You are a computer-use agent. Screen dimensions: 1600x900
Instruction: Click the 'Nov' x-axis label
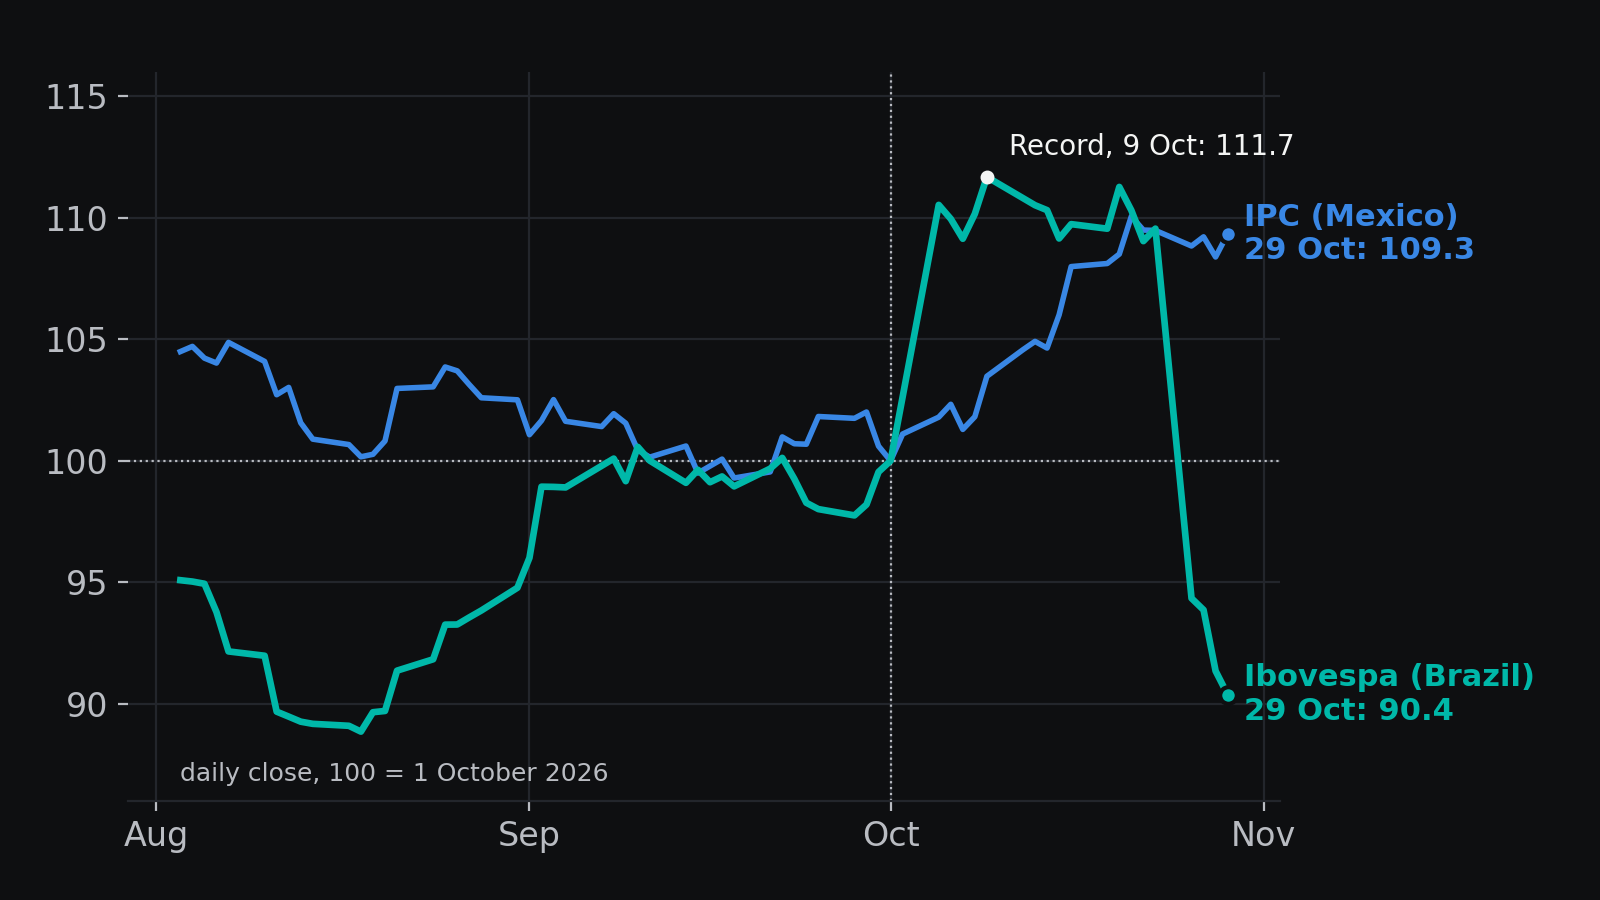[1263, 835]
